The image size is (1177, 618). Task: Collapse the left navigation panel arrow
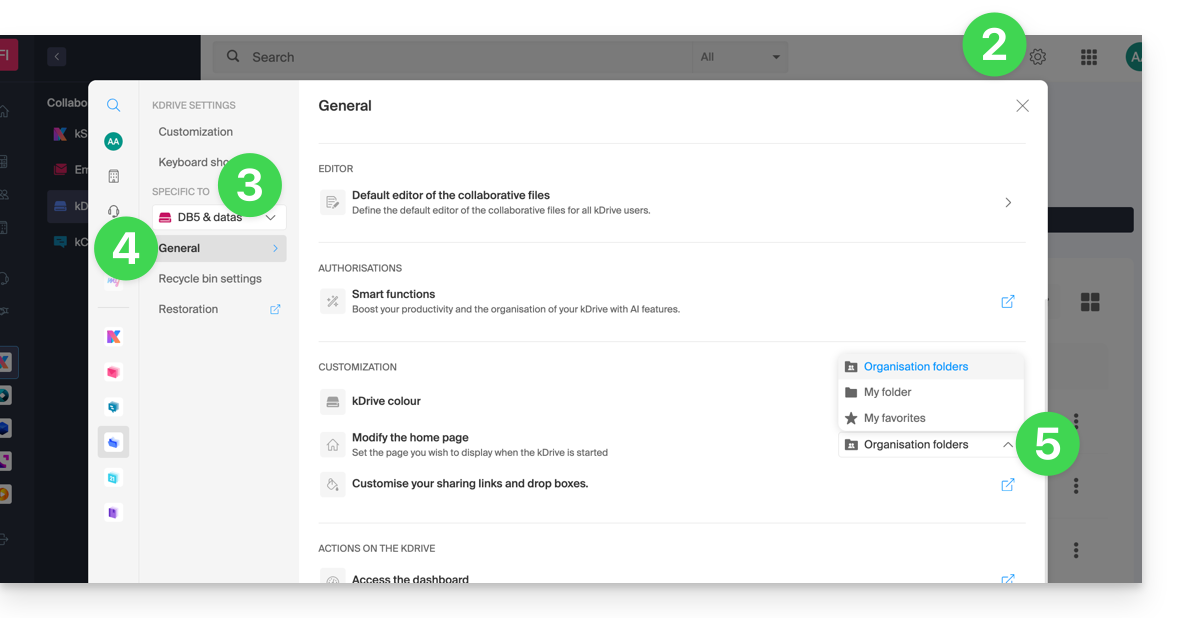57,57
